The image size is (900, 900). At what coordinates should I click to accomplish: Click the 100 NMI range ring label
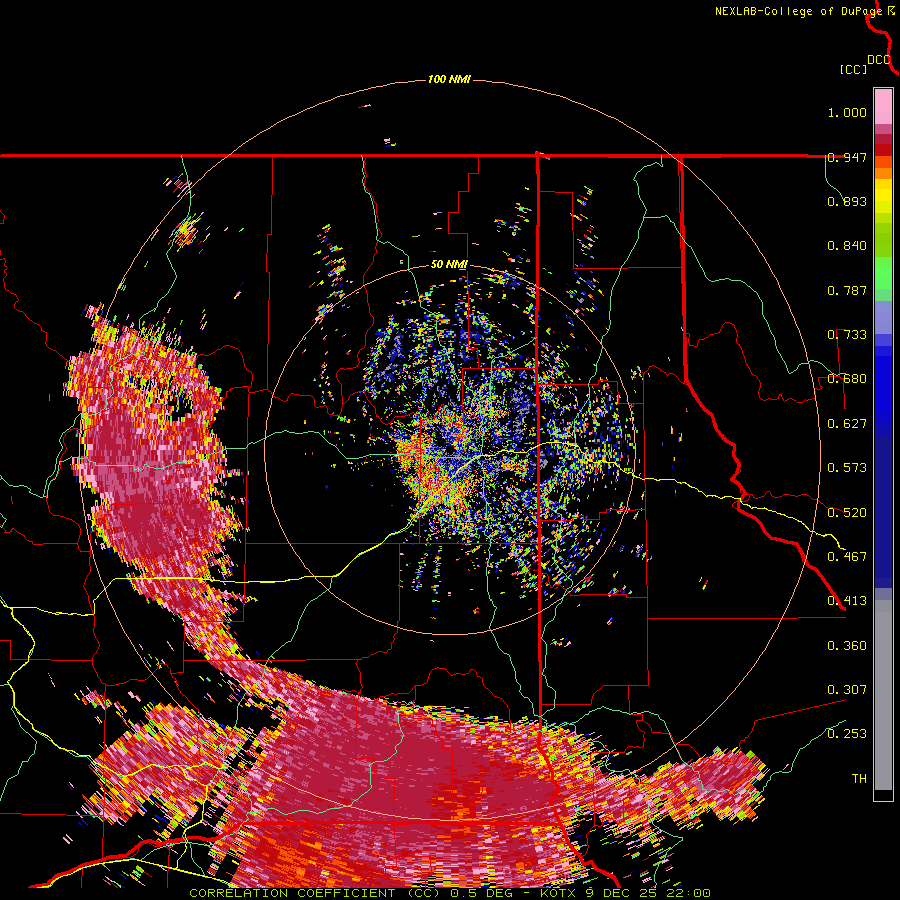click(x=449, y=79)
